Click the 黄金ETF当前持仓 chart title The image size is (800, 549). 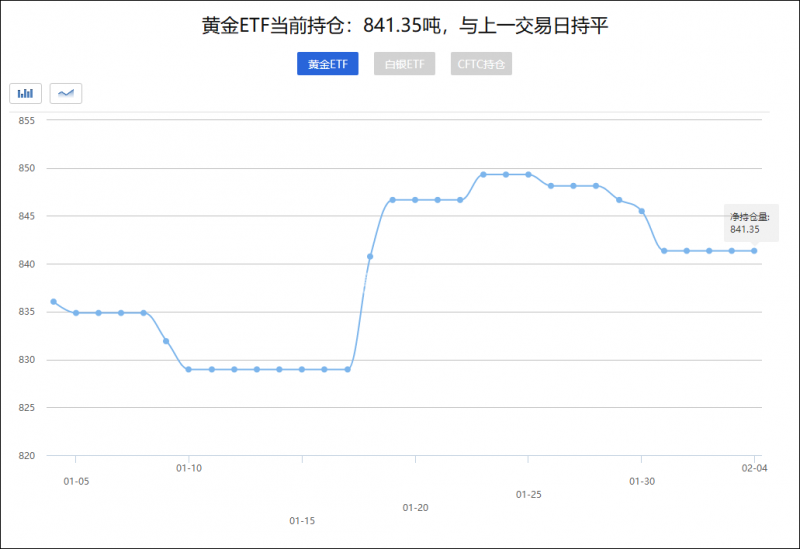[x=405, y=26]
